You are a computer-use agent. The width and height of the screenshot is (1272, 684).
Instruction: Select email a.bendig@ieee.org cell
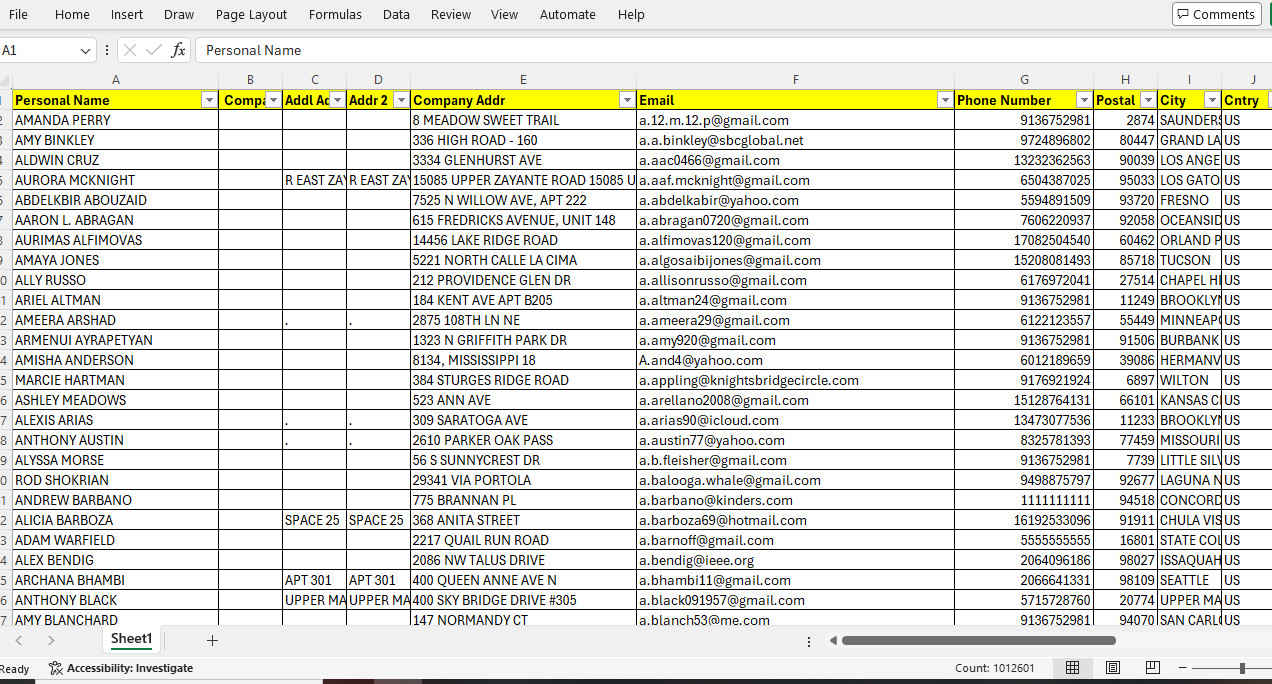(x=795, y=560)
